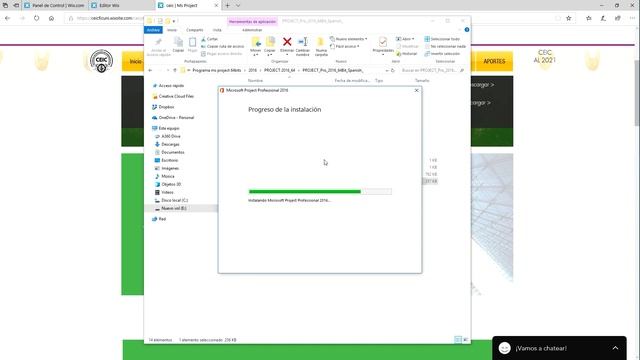Click the Explorer help question mark icon
Image resolution: width=640 pixels, height=360 pixels.
pos(467,30)
